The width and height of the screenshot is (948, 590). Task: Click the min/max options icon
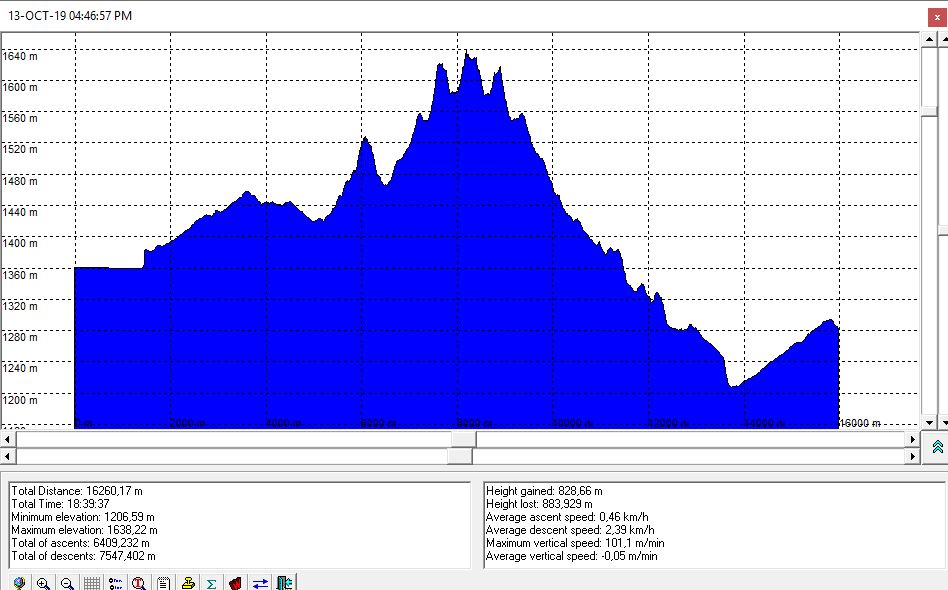(115, 583)
